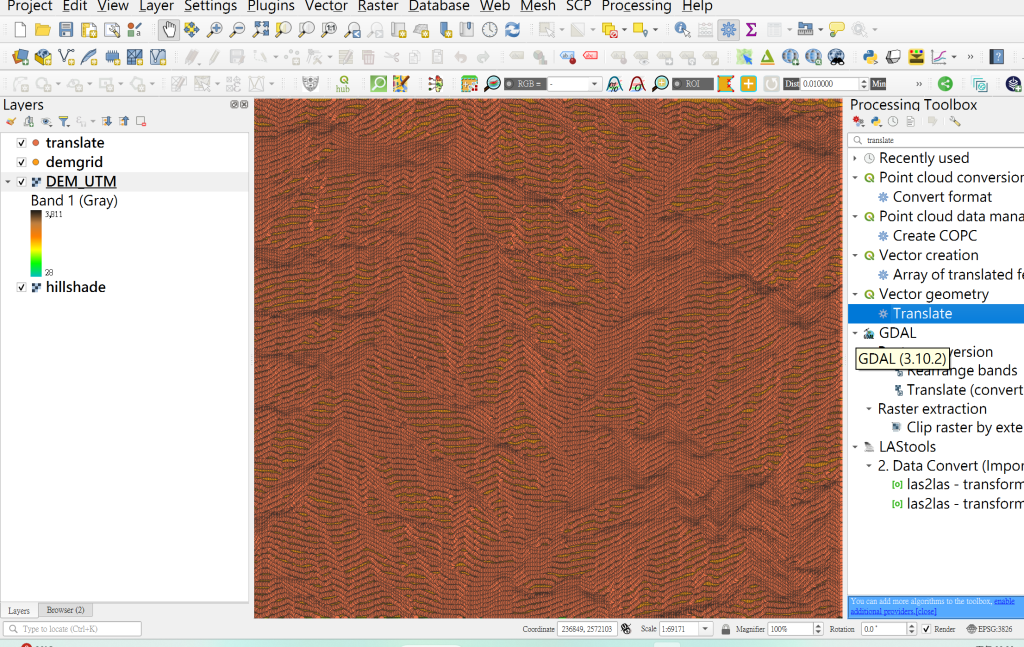Open the temporal controller clock icon
Screen dimensions: 1024x647
(490, 29)
